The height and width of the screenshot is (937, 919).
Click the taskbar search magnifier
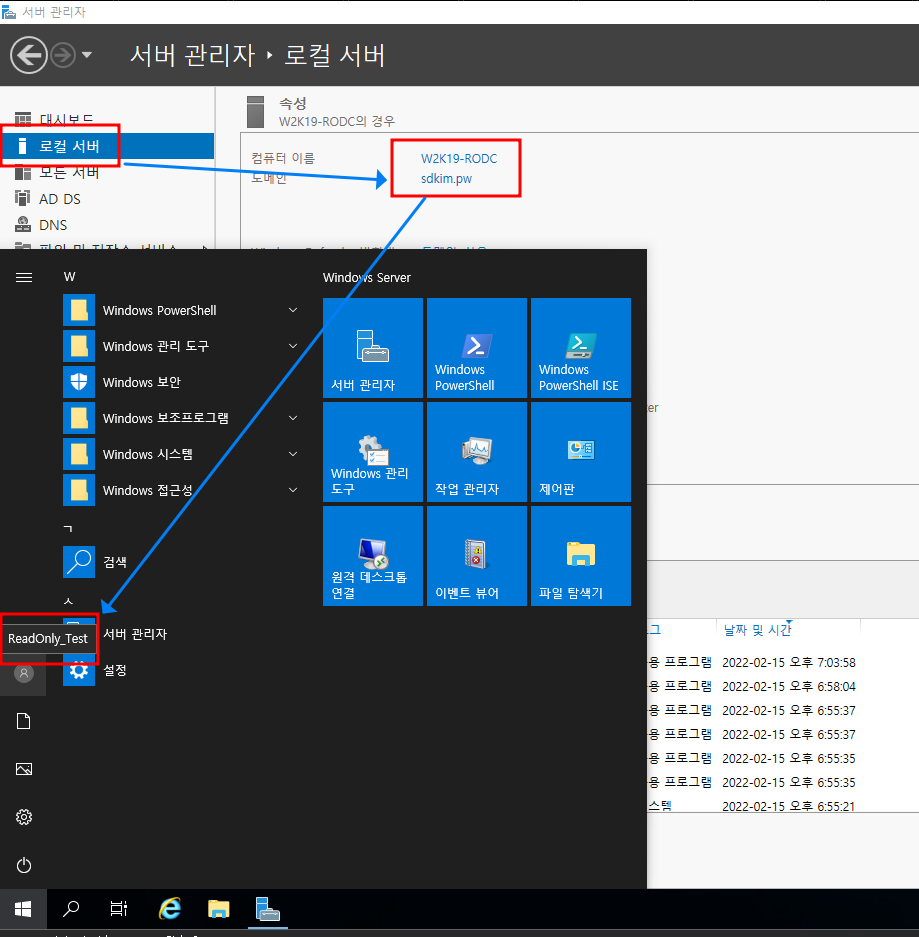point(71,909)
